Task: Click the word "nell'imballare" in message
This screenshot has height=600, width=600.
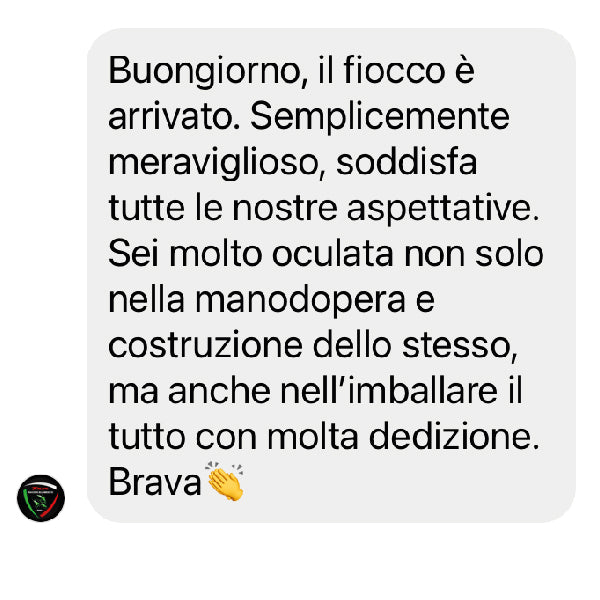Action: (389, 391)
